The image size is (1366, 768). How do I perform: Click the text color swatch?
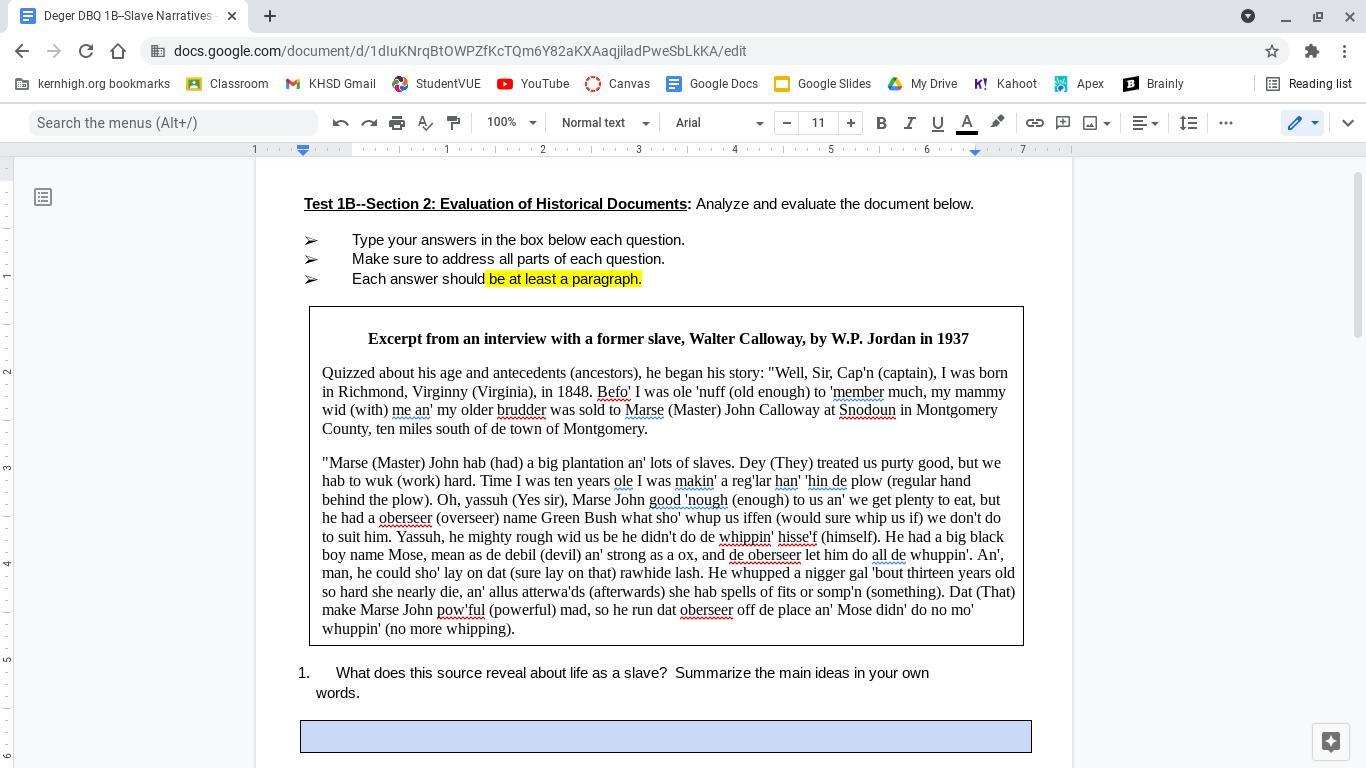click(x=966, y=123)
